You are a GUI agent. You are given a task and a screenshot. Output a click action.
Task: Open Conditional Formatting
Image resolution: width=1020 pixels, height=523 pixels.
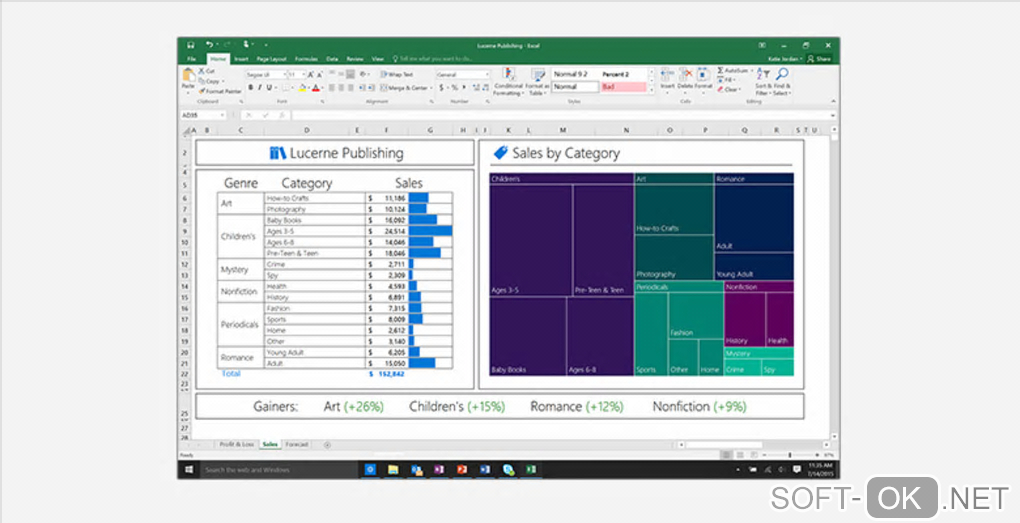[x=508, y=82]
